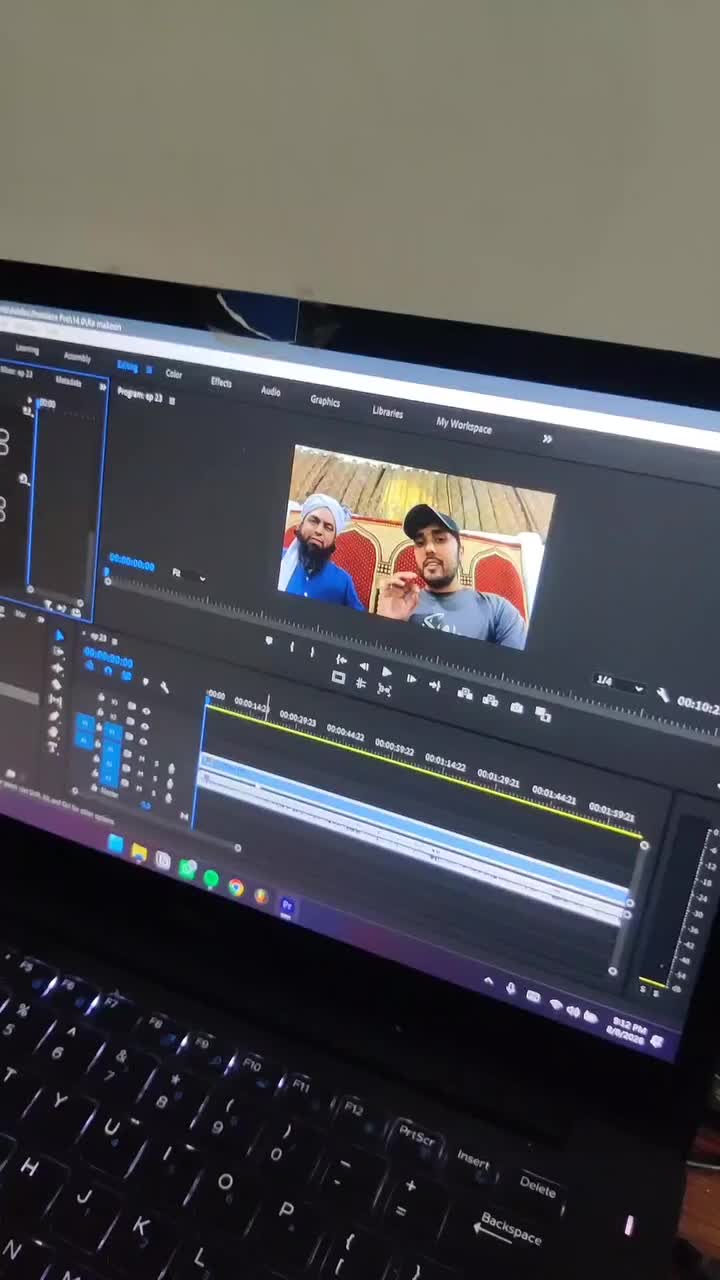Open File Explorer from taskbar
This screenshot has height=1280, width=720.
click(x=138, y=852)
